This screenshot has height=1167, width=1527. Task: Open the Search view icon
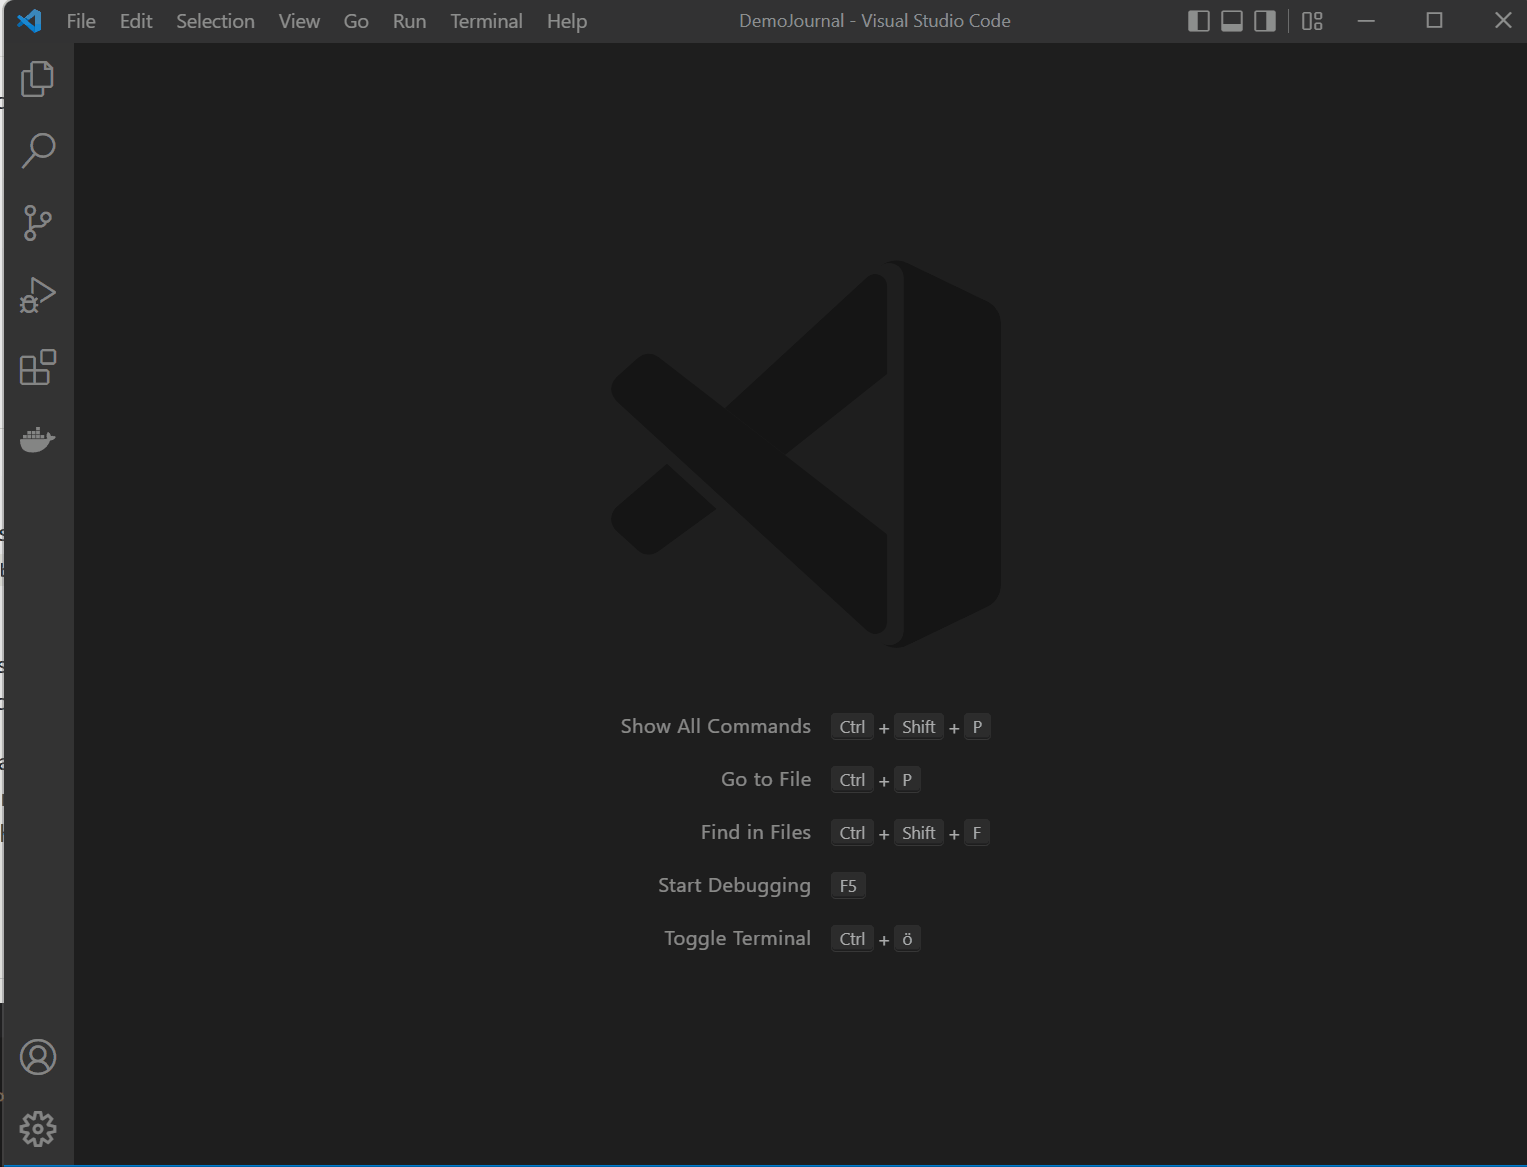point(38,151)
